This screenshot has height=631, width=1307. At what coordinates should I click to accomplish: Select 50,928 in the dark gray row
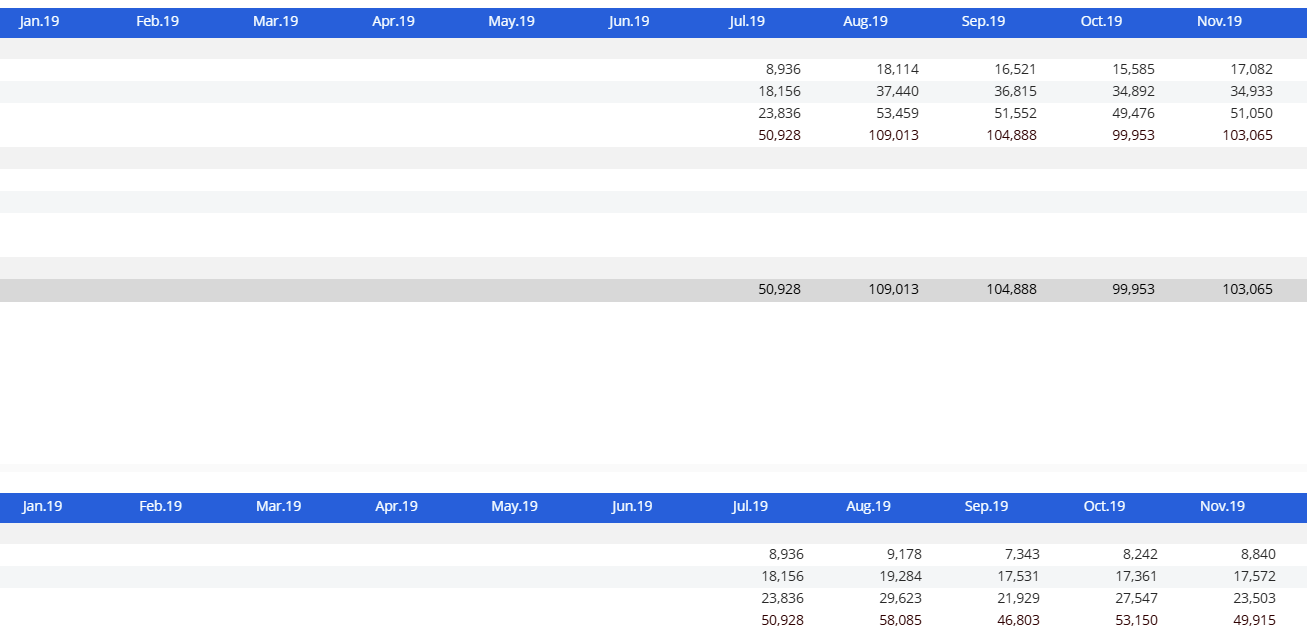(779, 289)
